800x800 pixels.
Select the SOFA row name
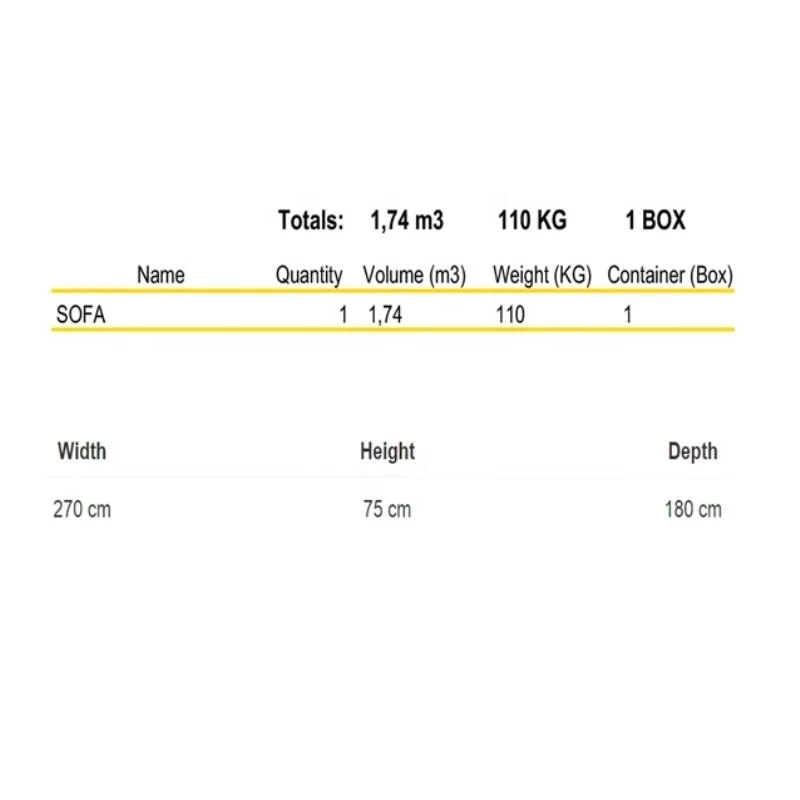coord(81,315)
